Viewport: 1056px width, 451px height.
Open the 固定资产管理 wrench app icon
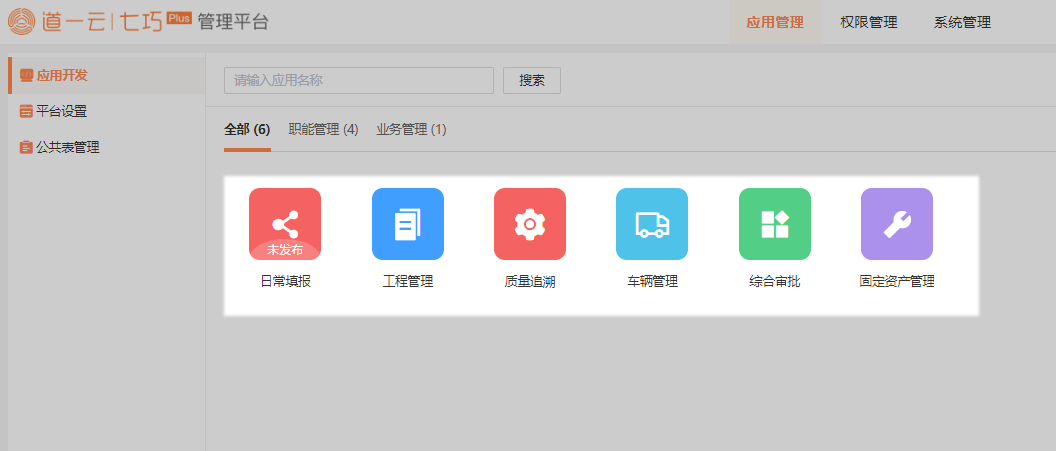897,223
